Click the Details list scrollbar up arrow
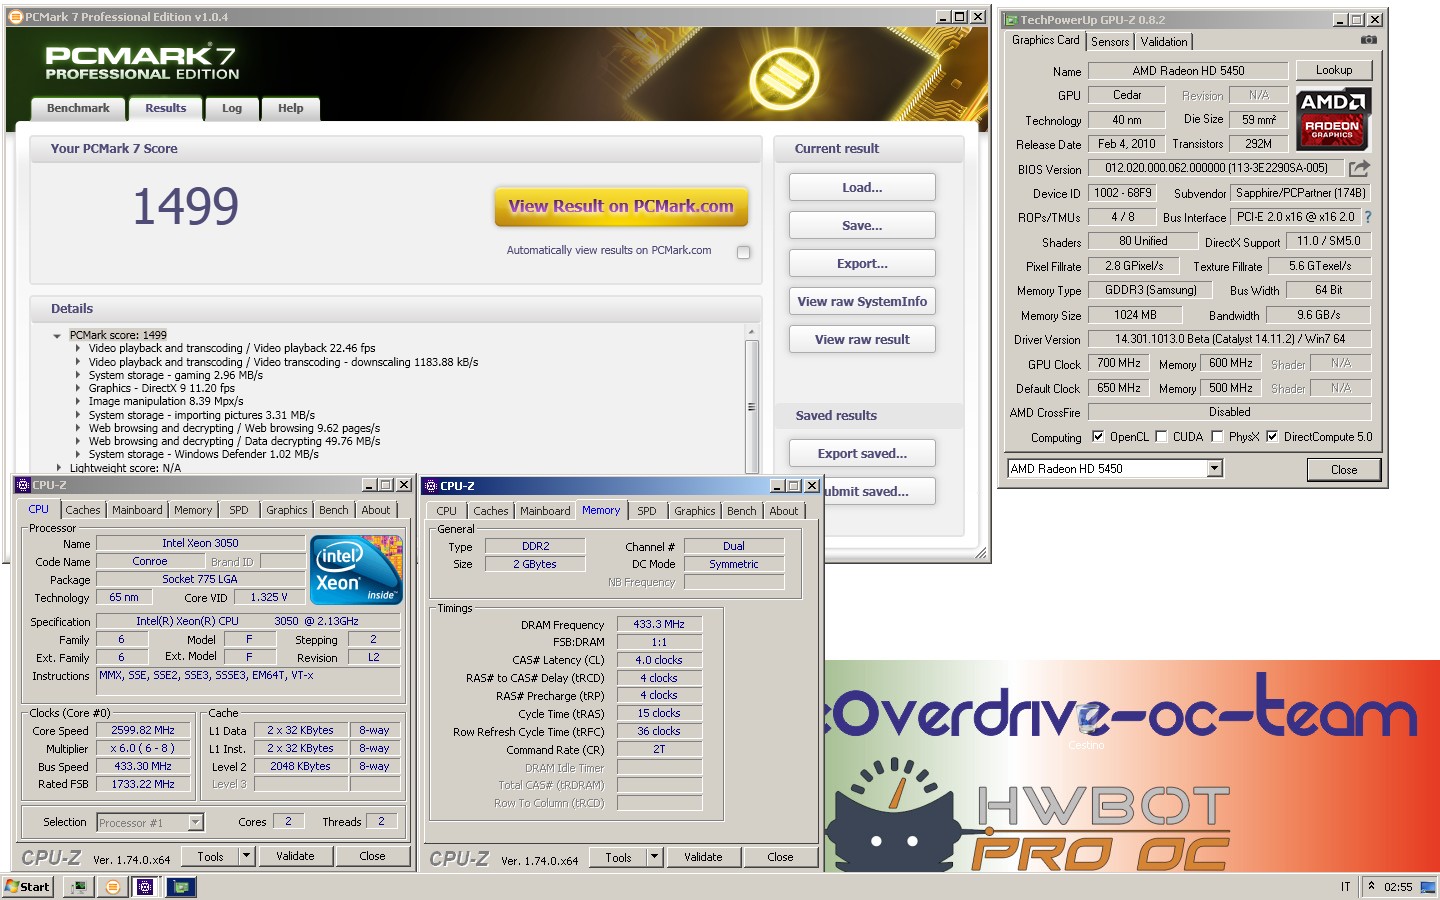Image resolution: width=1440 pixels, height=900 pixels. (751, 331)
